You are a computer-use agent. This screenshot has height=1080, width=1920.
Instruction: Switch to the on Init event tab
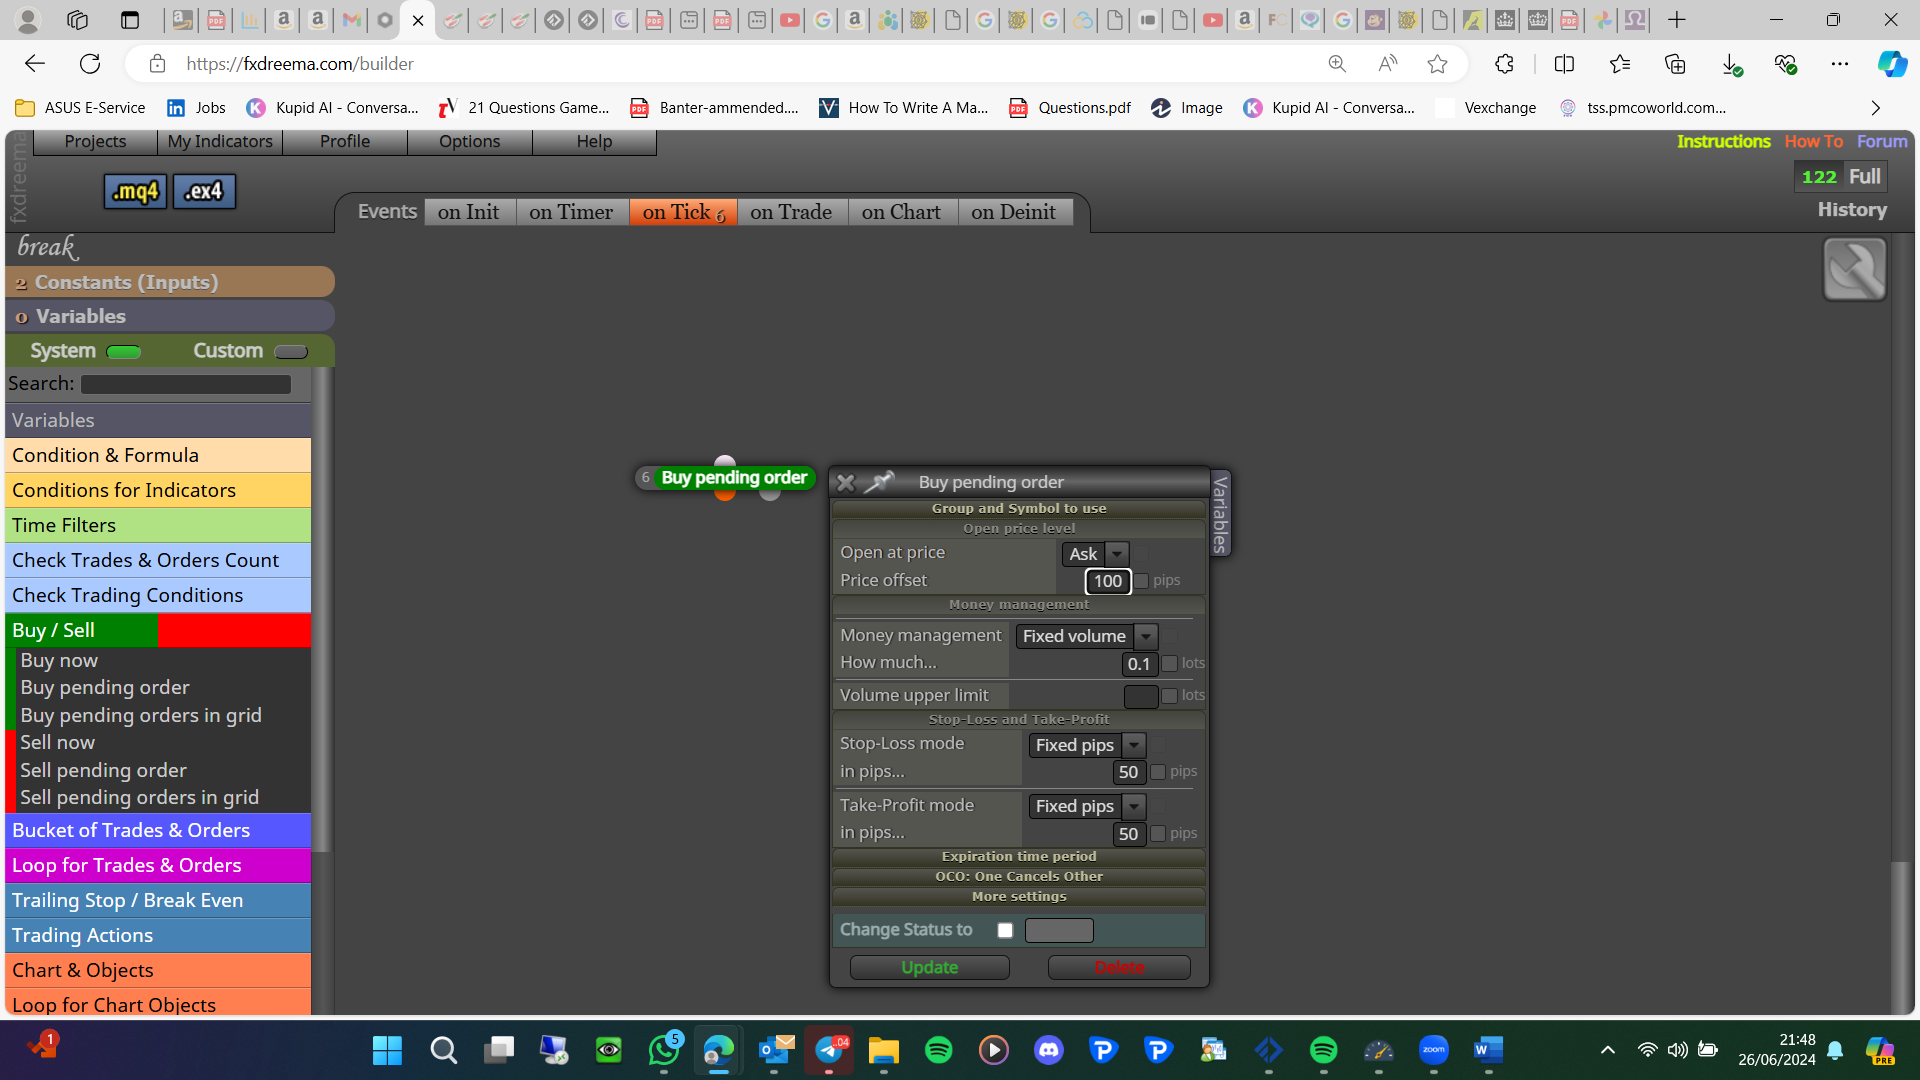coord(469,212)
